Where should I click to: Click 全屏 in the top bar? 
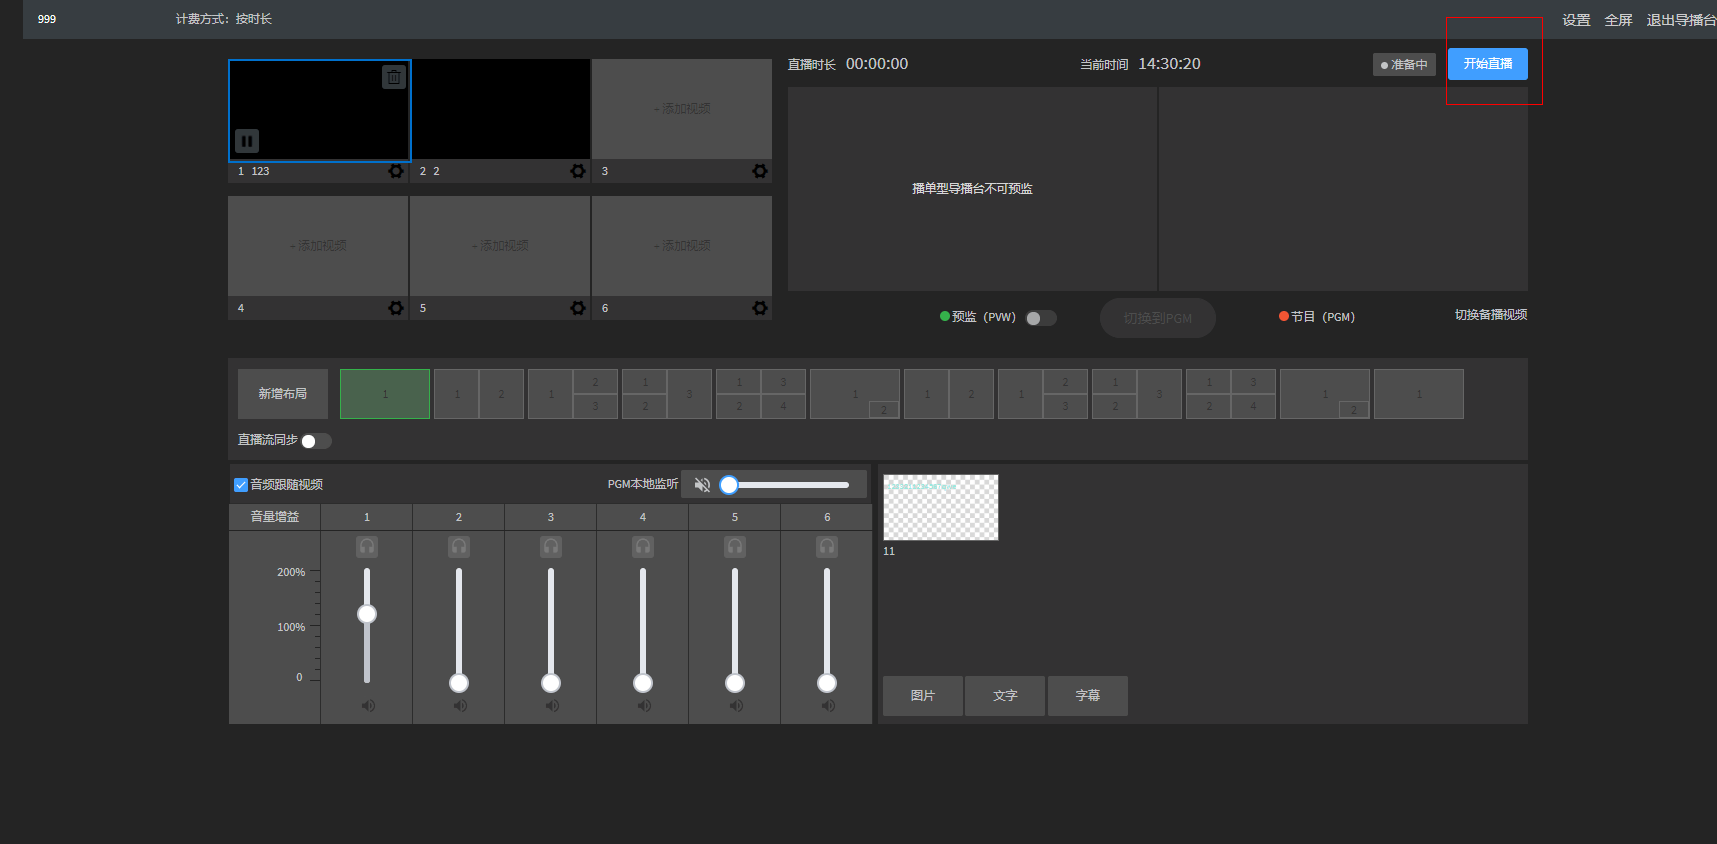(x=1618, y=20)
